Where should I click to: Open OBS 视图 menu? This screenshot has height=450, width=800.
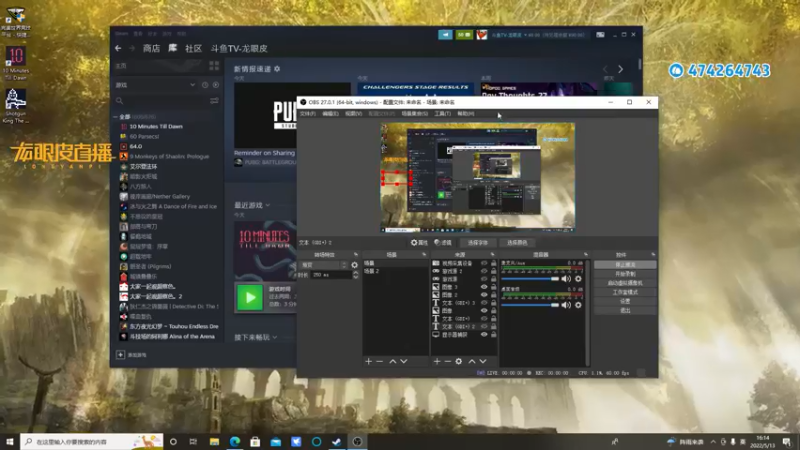click(x=354, y=114)
